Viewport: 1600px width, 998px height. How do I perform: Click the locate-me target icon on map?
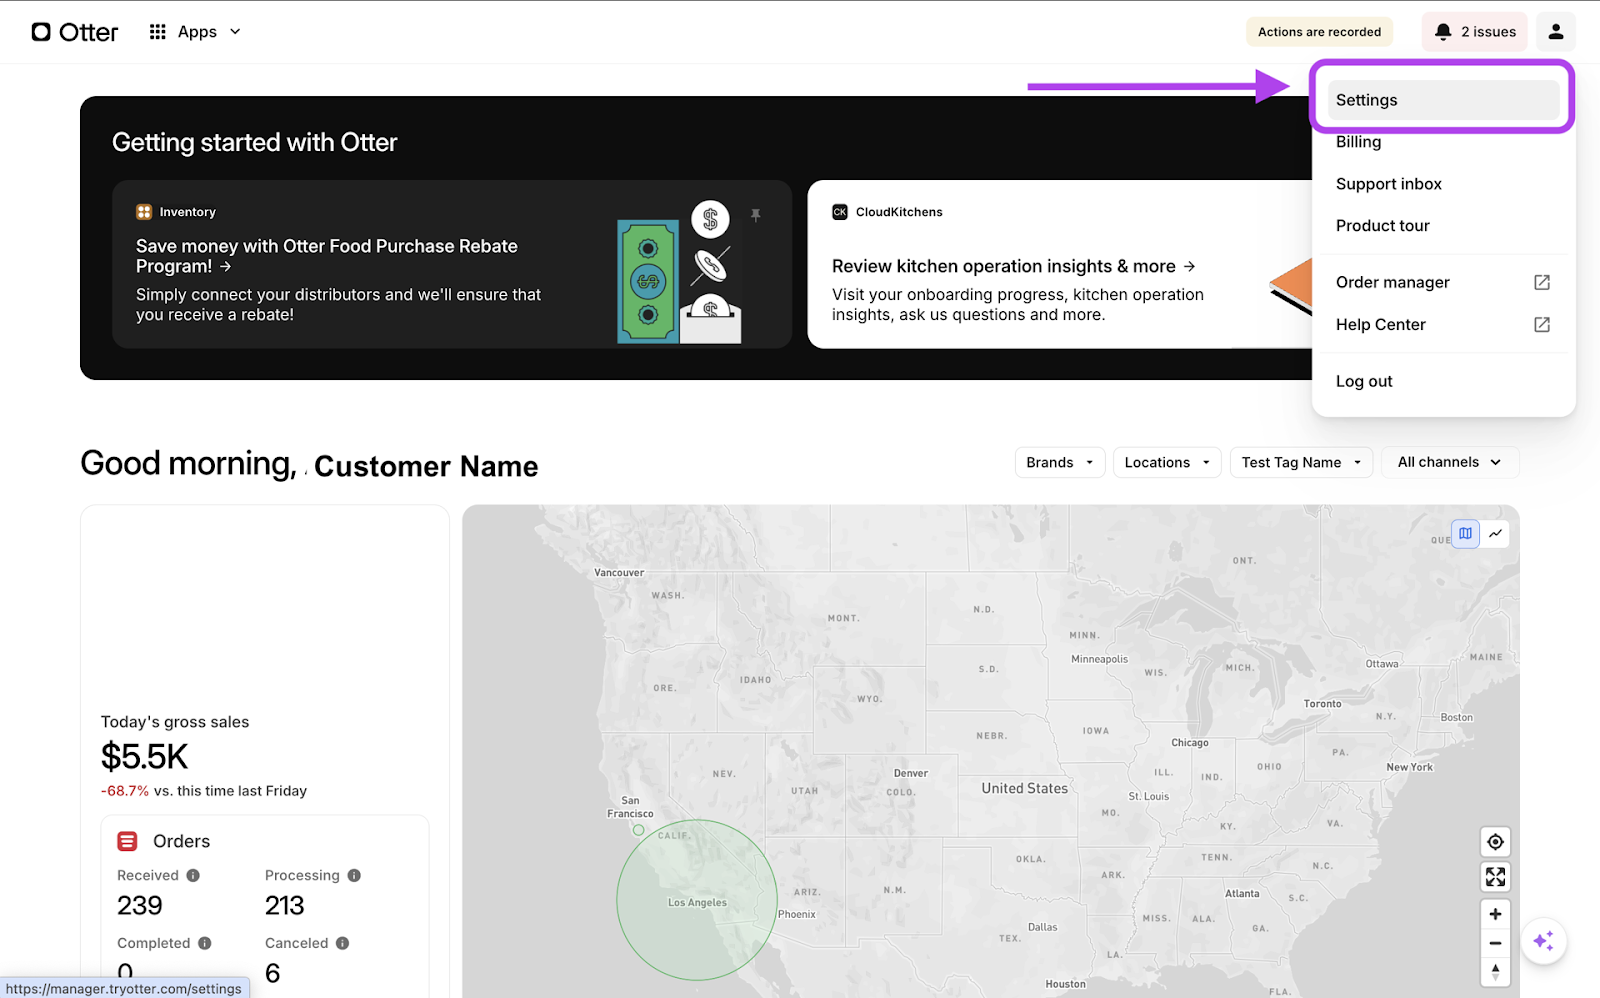(x=1495, y=842)
